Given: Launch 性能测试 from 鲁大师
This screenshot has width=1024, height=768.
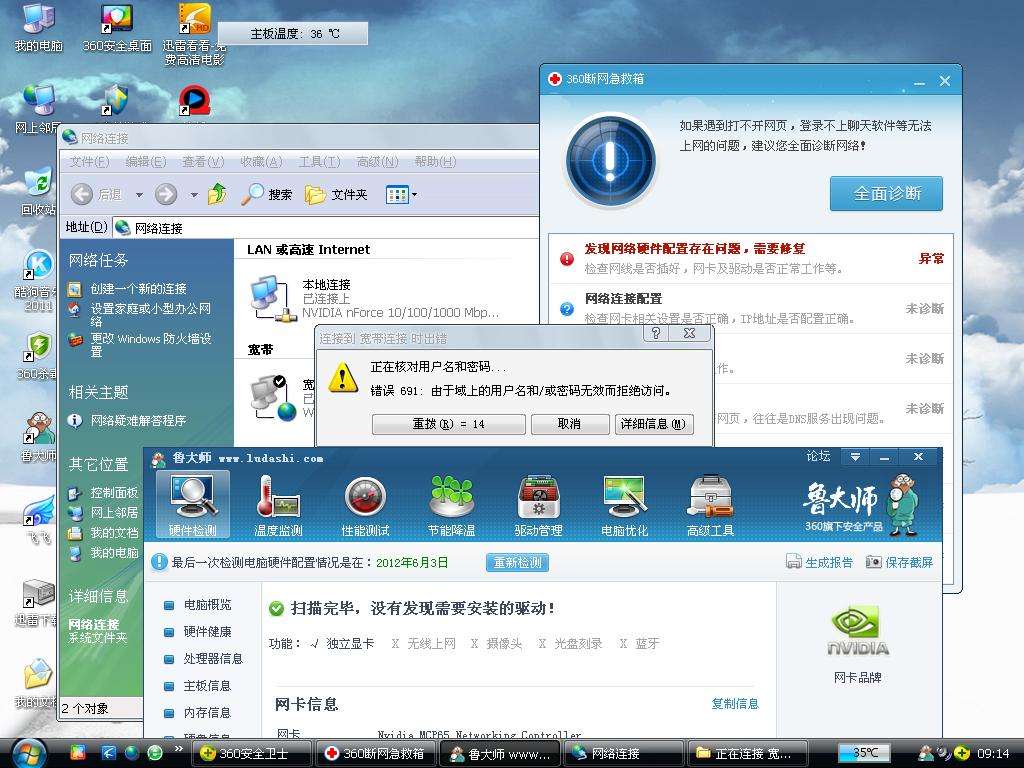Looking at the screenshot, I should [x=366, y=503].
